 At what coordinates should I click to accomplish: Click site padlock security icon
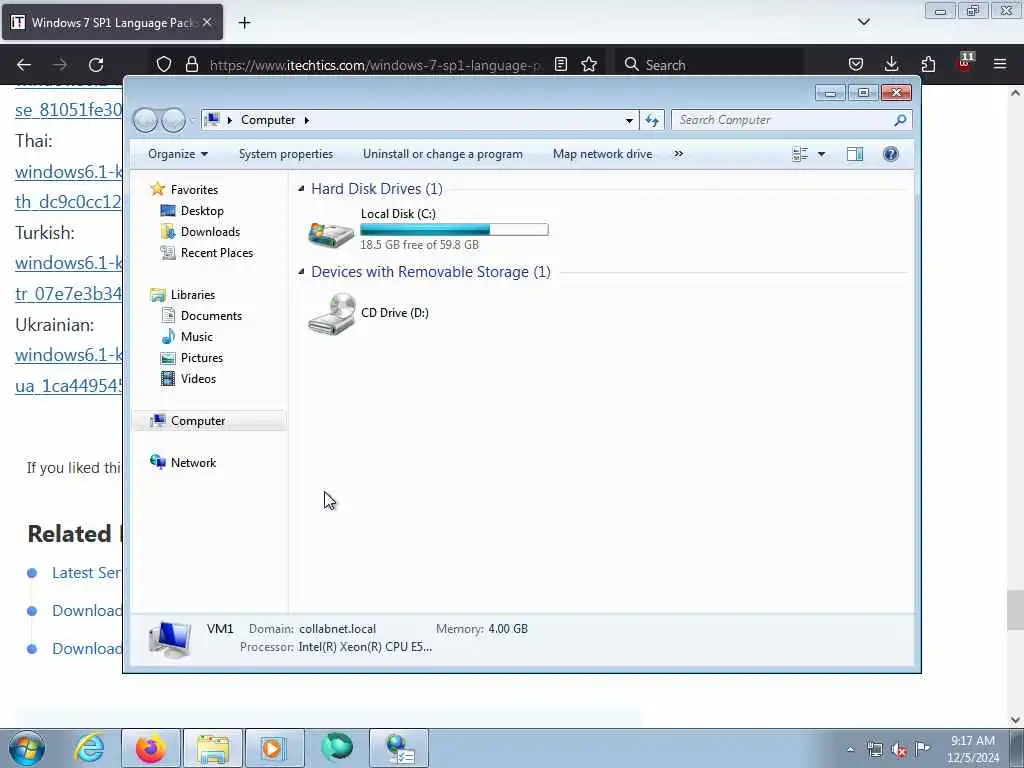[191, 65]
